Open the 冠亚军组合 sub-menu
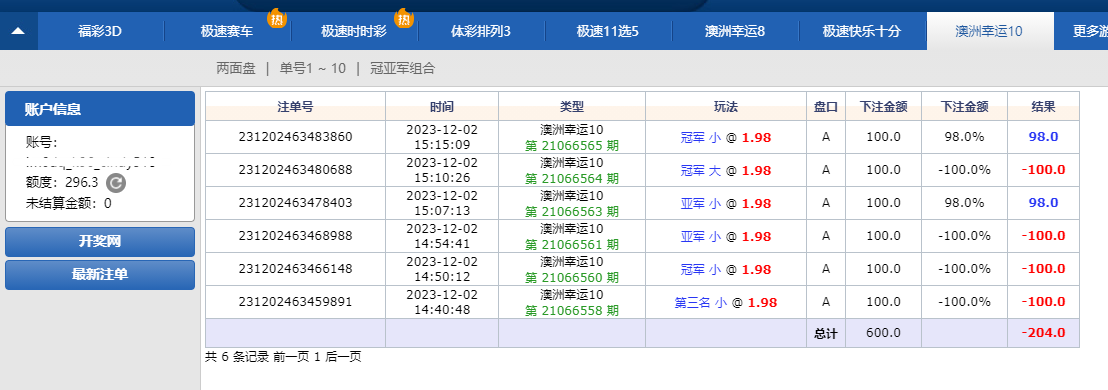Viewport: 1108px width, 390px height. tap(403, 69)
